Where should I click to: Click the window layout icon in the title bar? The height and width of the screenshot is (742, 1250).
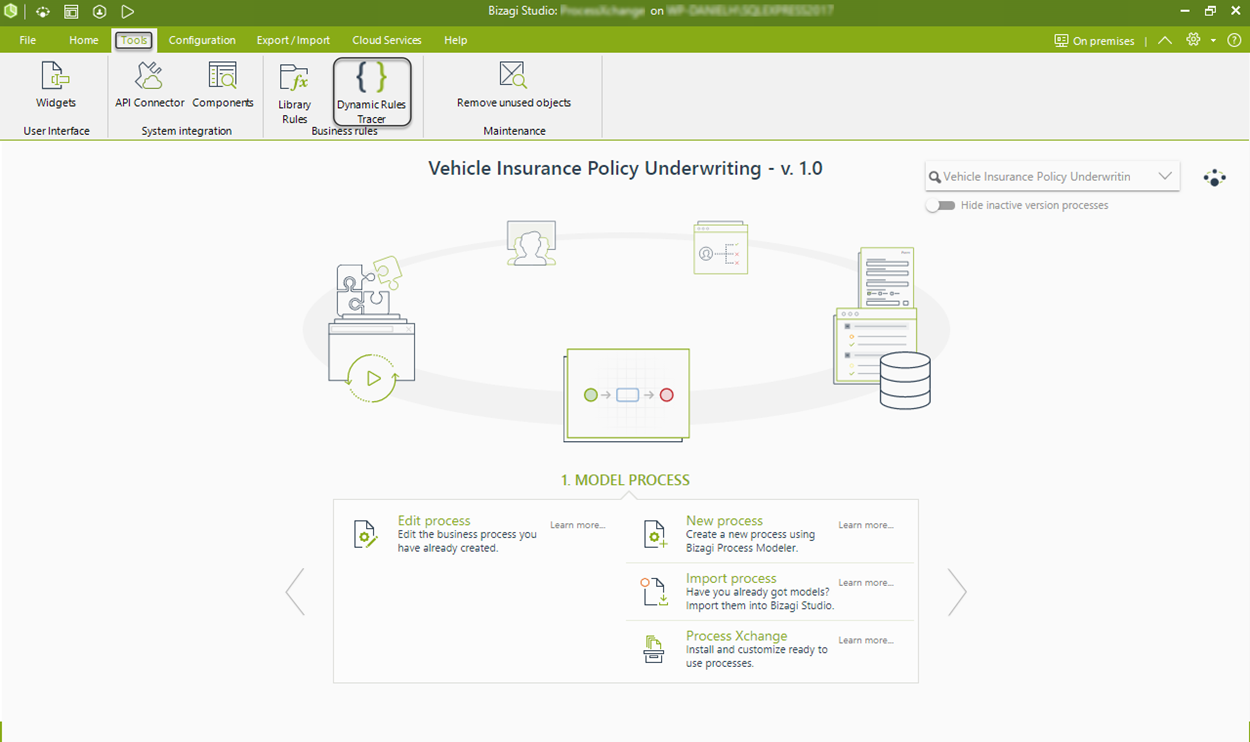point(71,12)
